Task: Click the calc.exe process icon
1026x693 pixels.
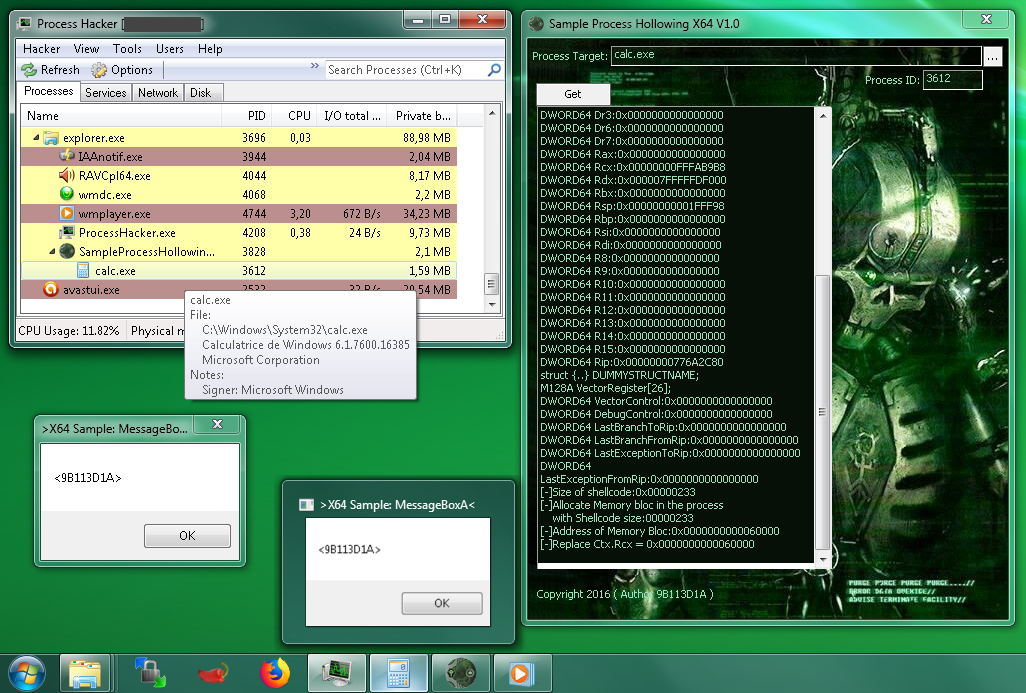Action: point(83,270)
